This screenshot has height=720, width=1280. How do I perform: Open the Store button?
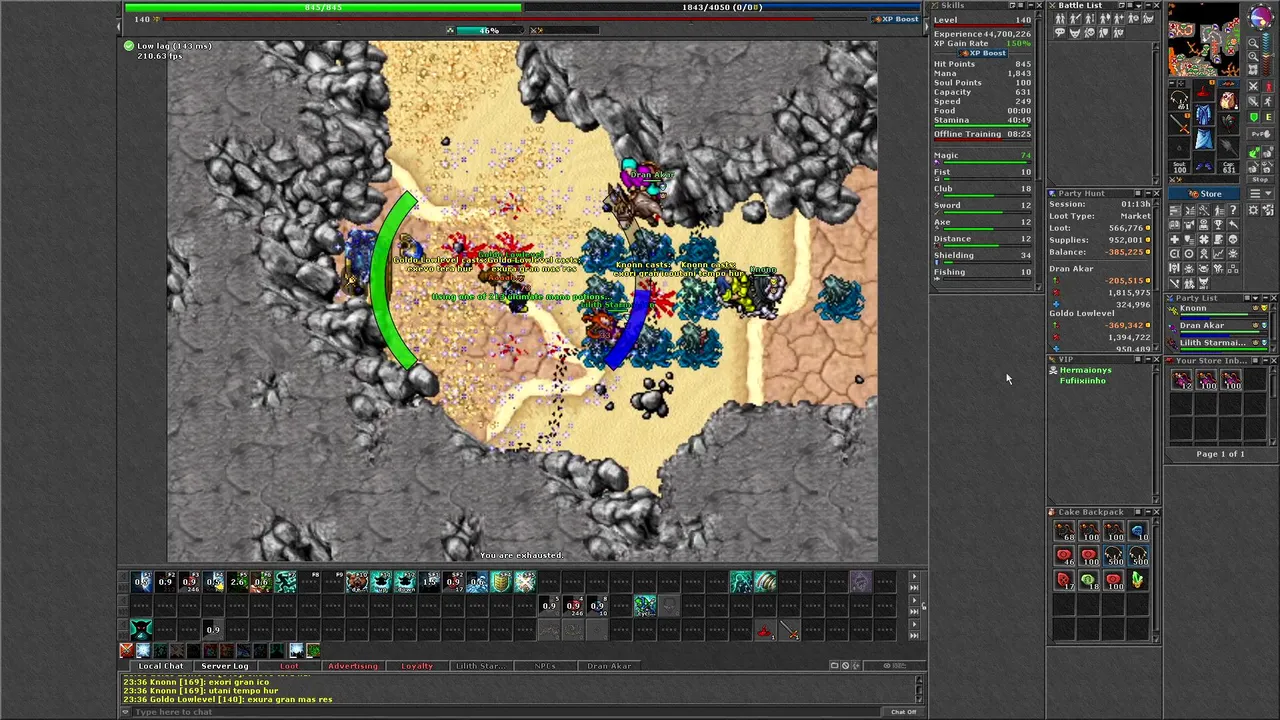pos(1204,193)
